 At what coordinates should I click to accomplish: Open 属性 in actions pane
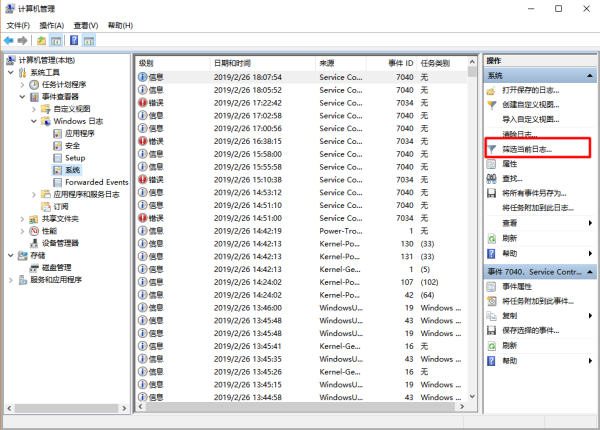(x=509, y=164)
